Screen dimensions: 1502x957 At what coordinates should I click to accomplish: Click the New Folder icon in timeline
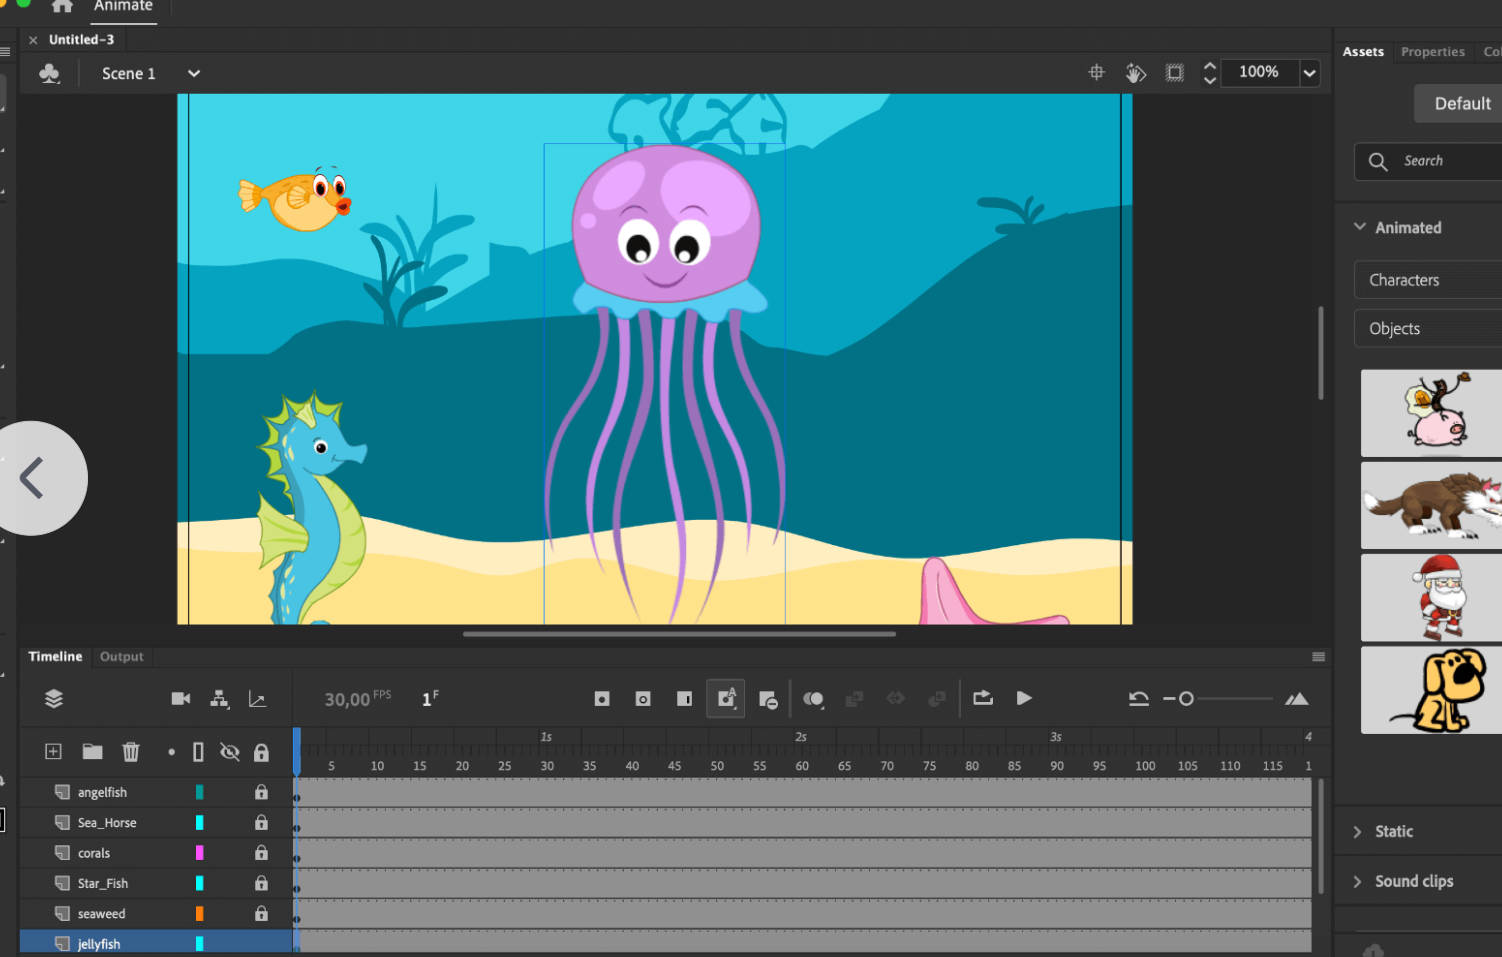(x=92, y=752)
